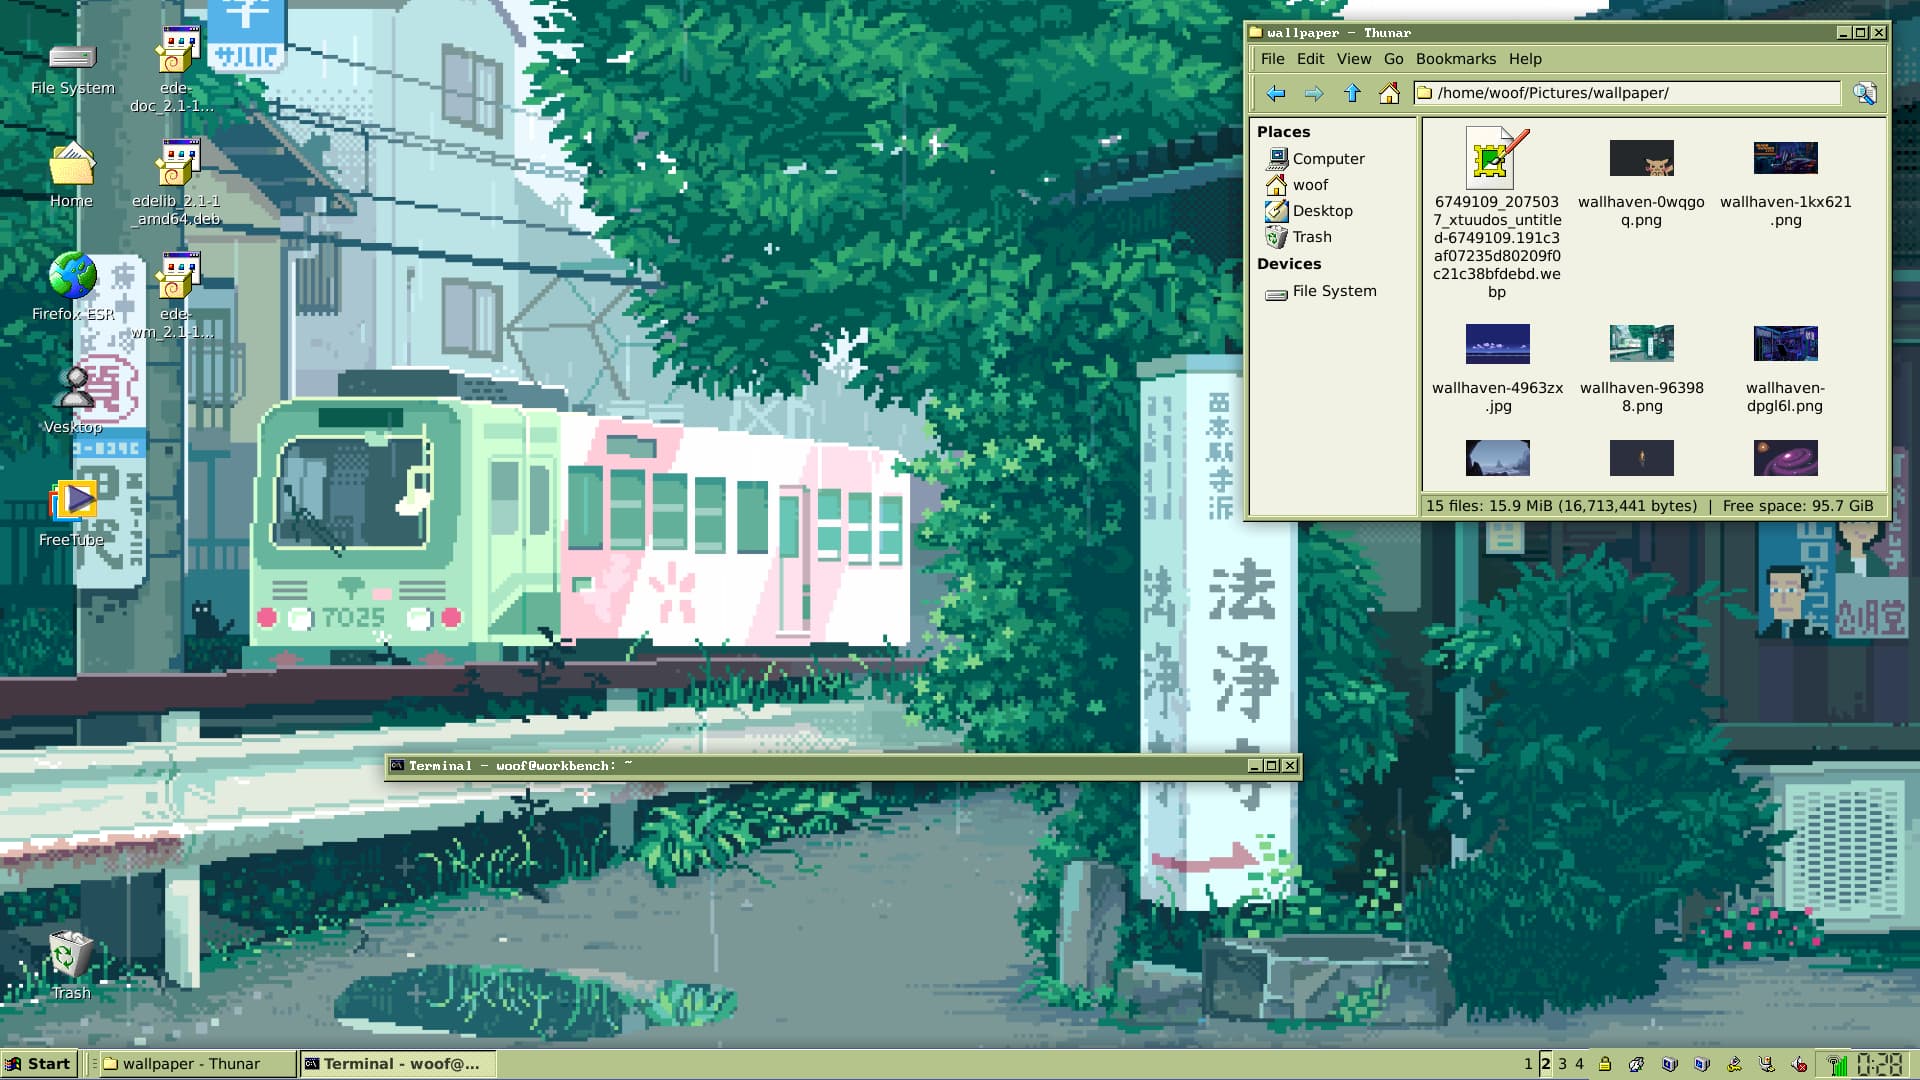Click the taskbar clock showing 0:28
Image resolution: width=1920 pixels, height=1080 pixels.
[1880, 1064]
